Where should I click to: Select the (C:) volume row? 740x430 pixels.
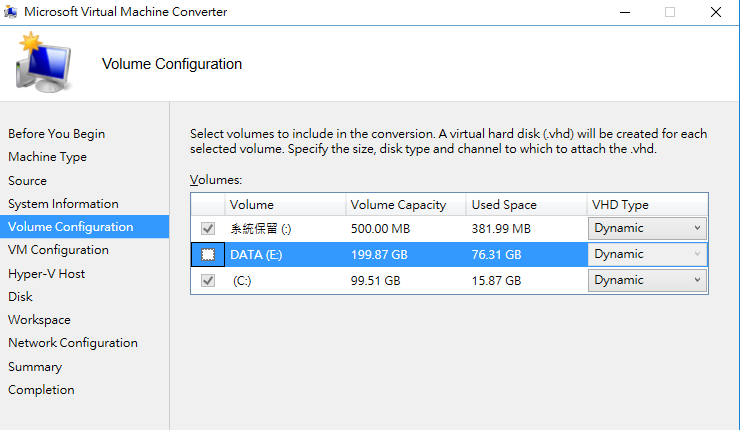tap(449, 280)
